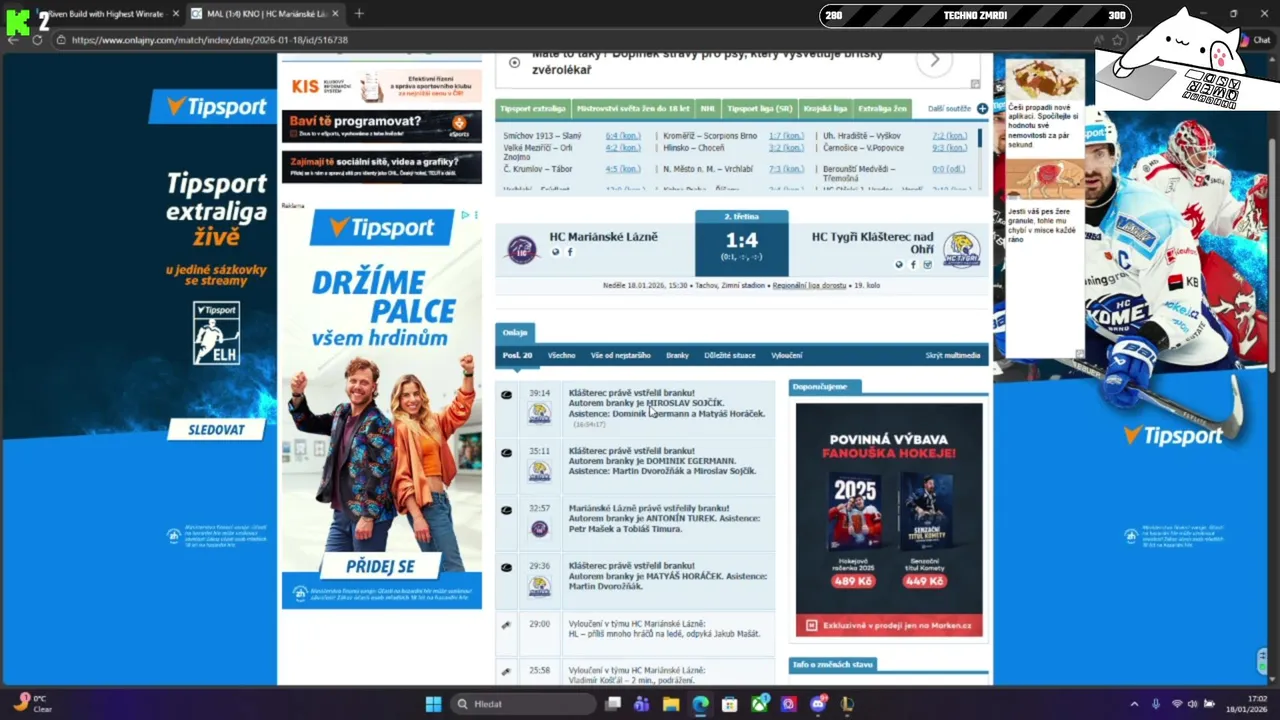Filter events by Posl. 20
Screen dimensions: 1280x720
tap(517, 355)
